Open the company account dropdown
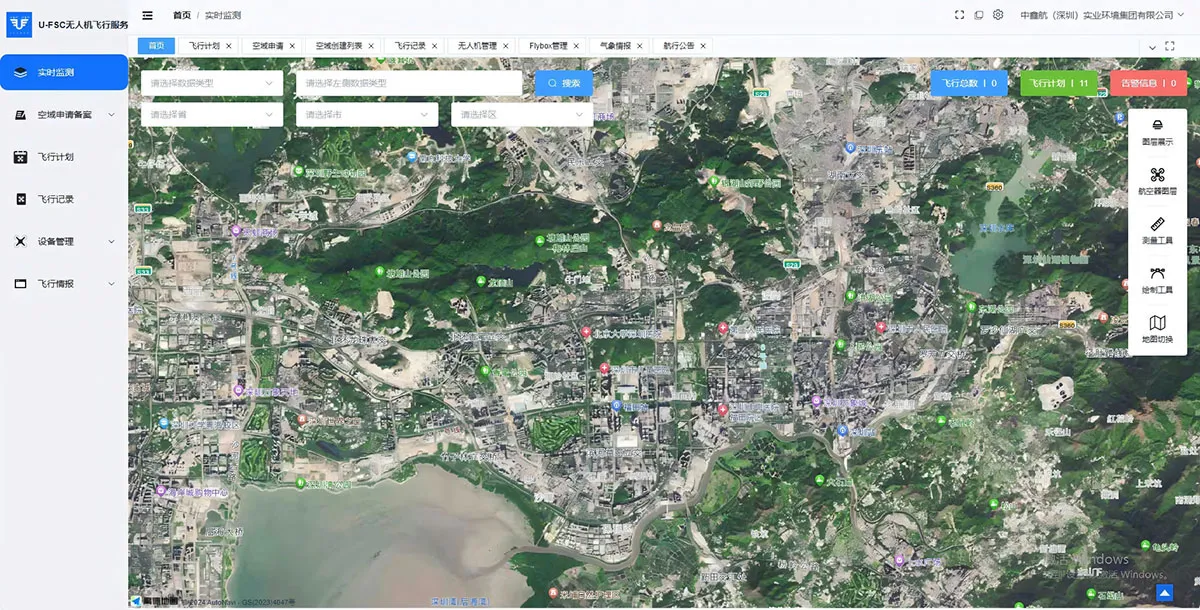 pyautogui.click(x=1101, y=15)
